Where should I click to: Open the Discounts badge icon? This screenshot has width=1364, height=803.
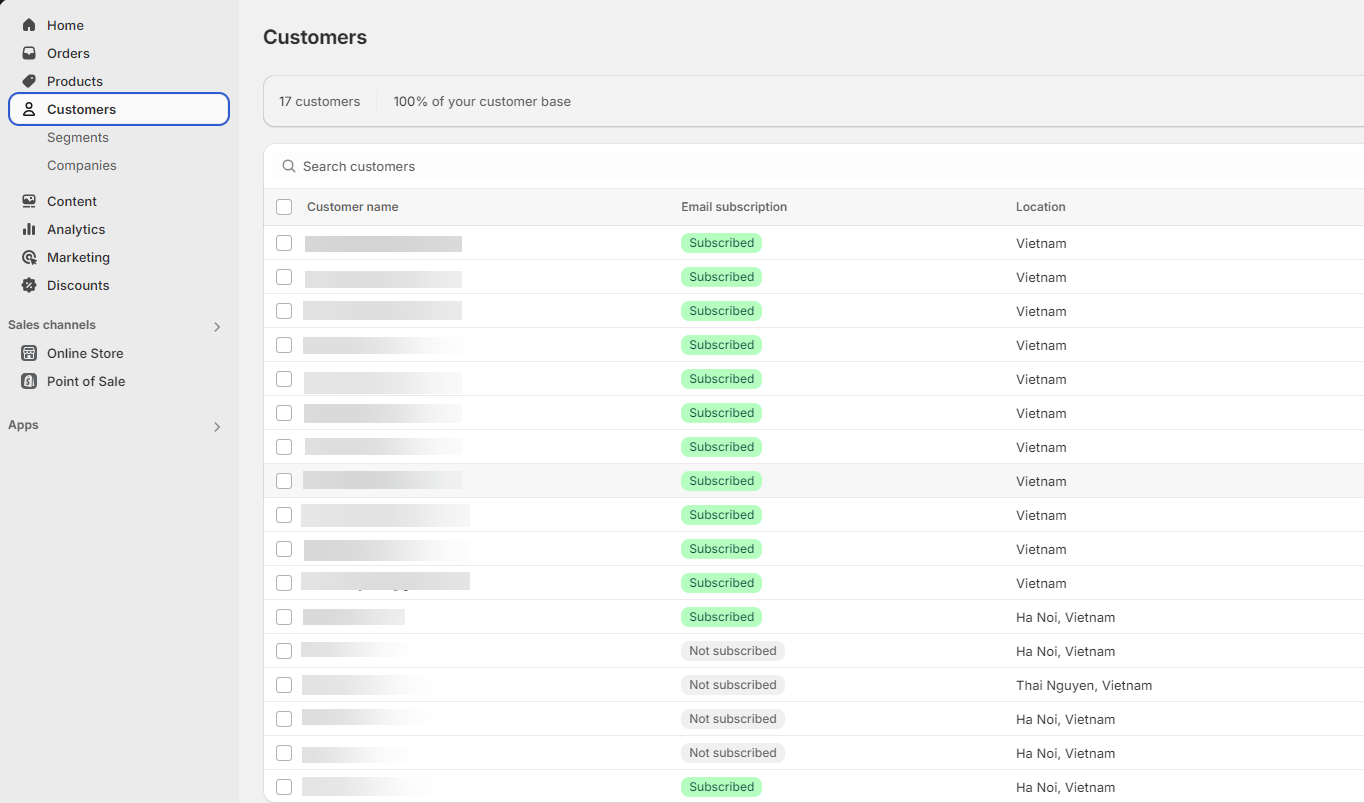point(29,285)
